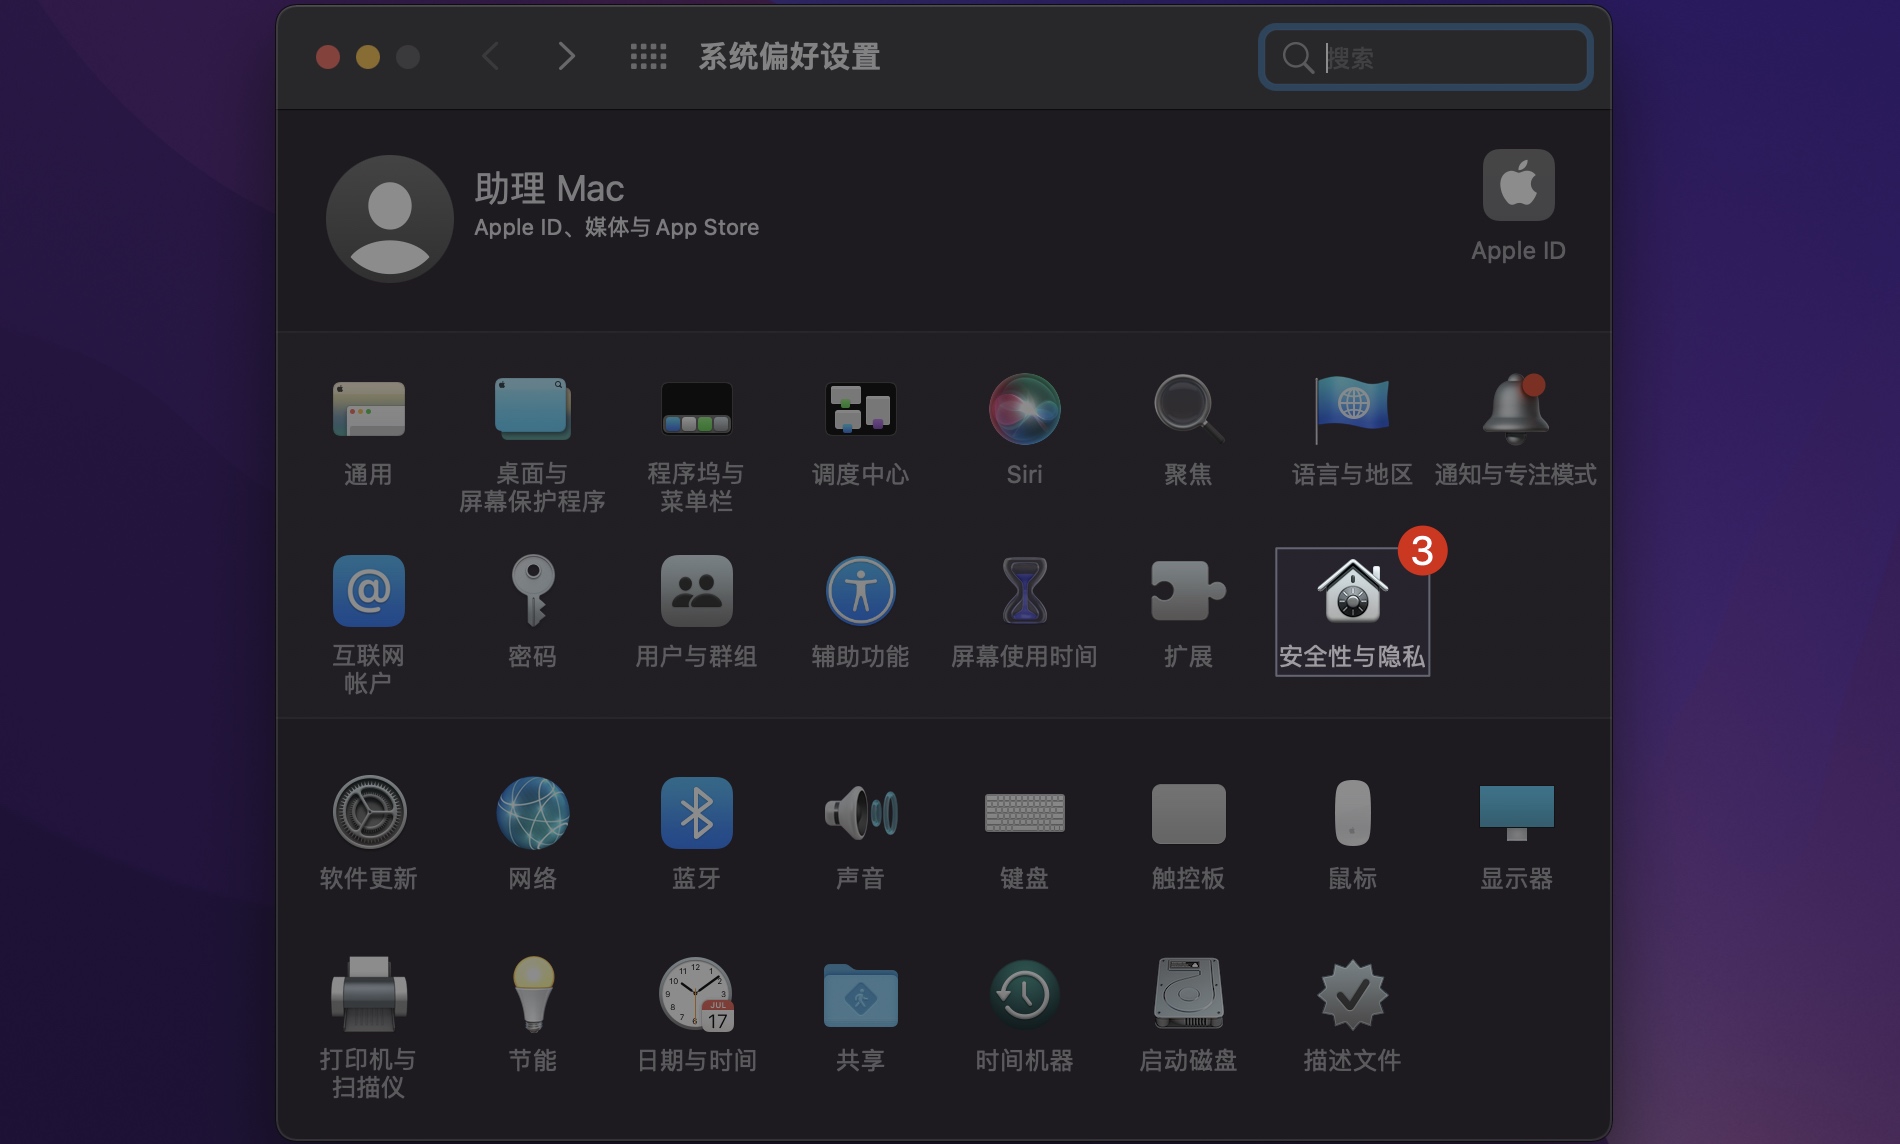Minimize the window with yellow button
Screen dimensions: 1900x1144
(x=368, y=57)
